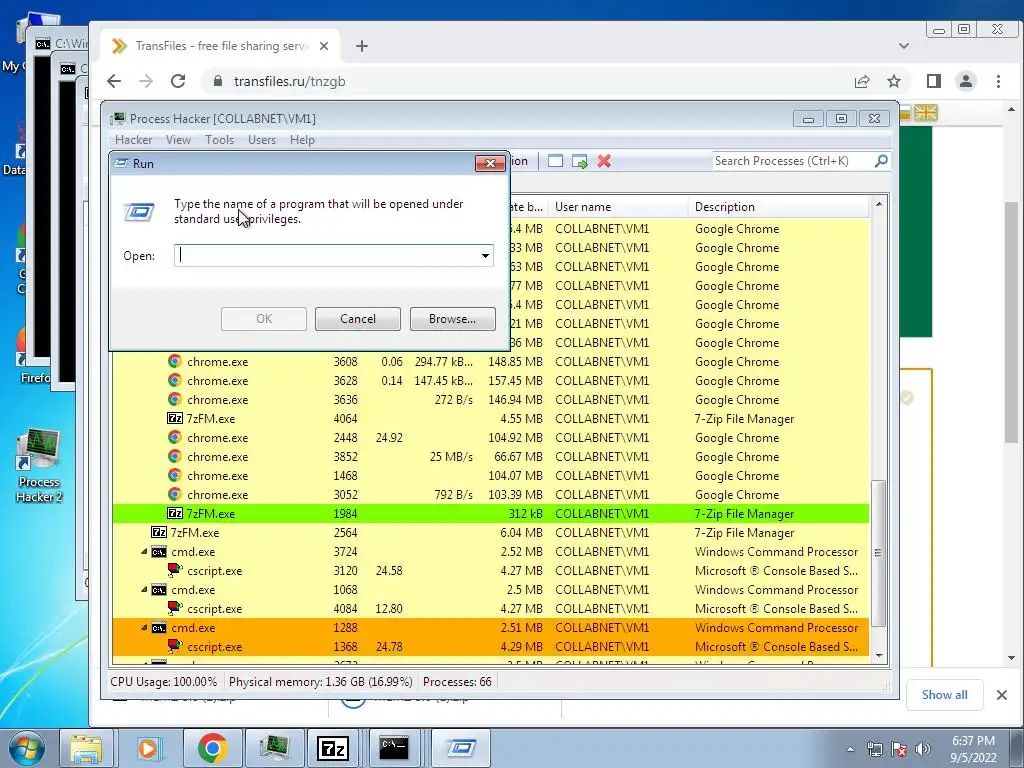Open the Windows Start button
The image size is (1024, 768).
pos(26,748)
